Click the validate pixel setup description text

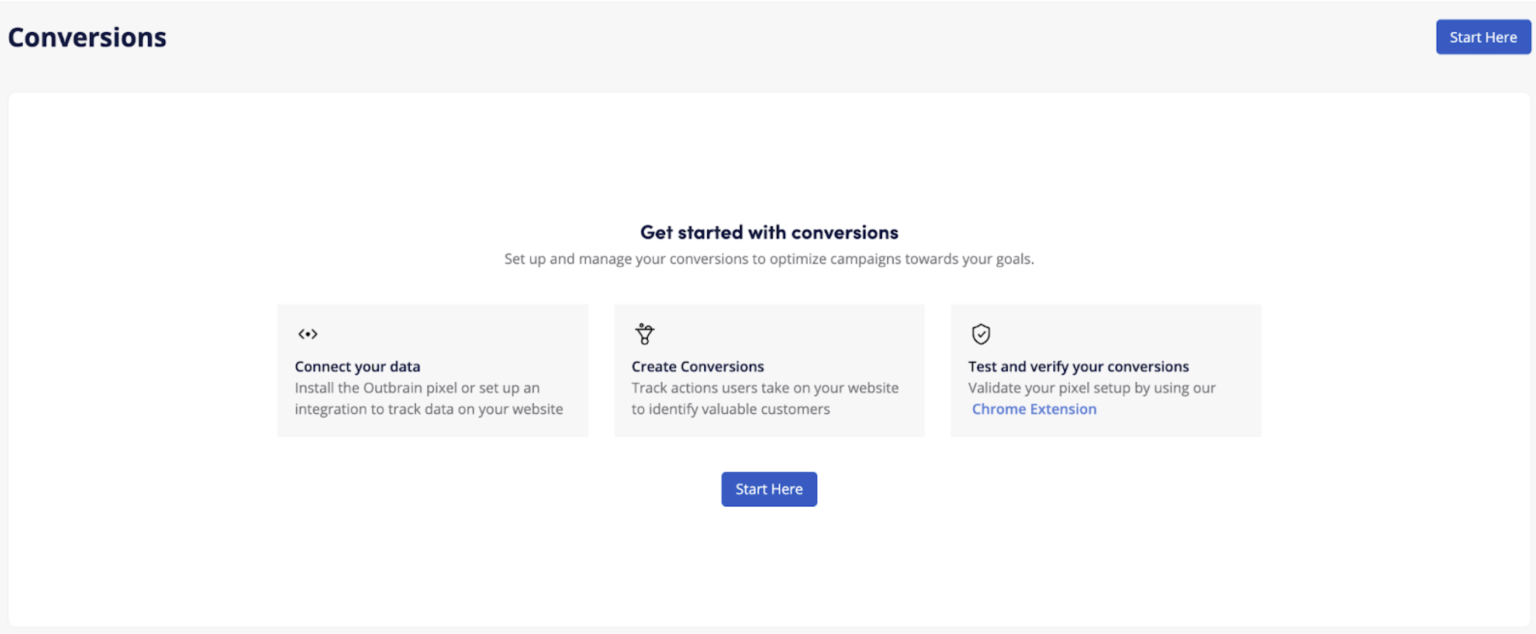(x=1092, y=389)
